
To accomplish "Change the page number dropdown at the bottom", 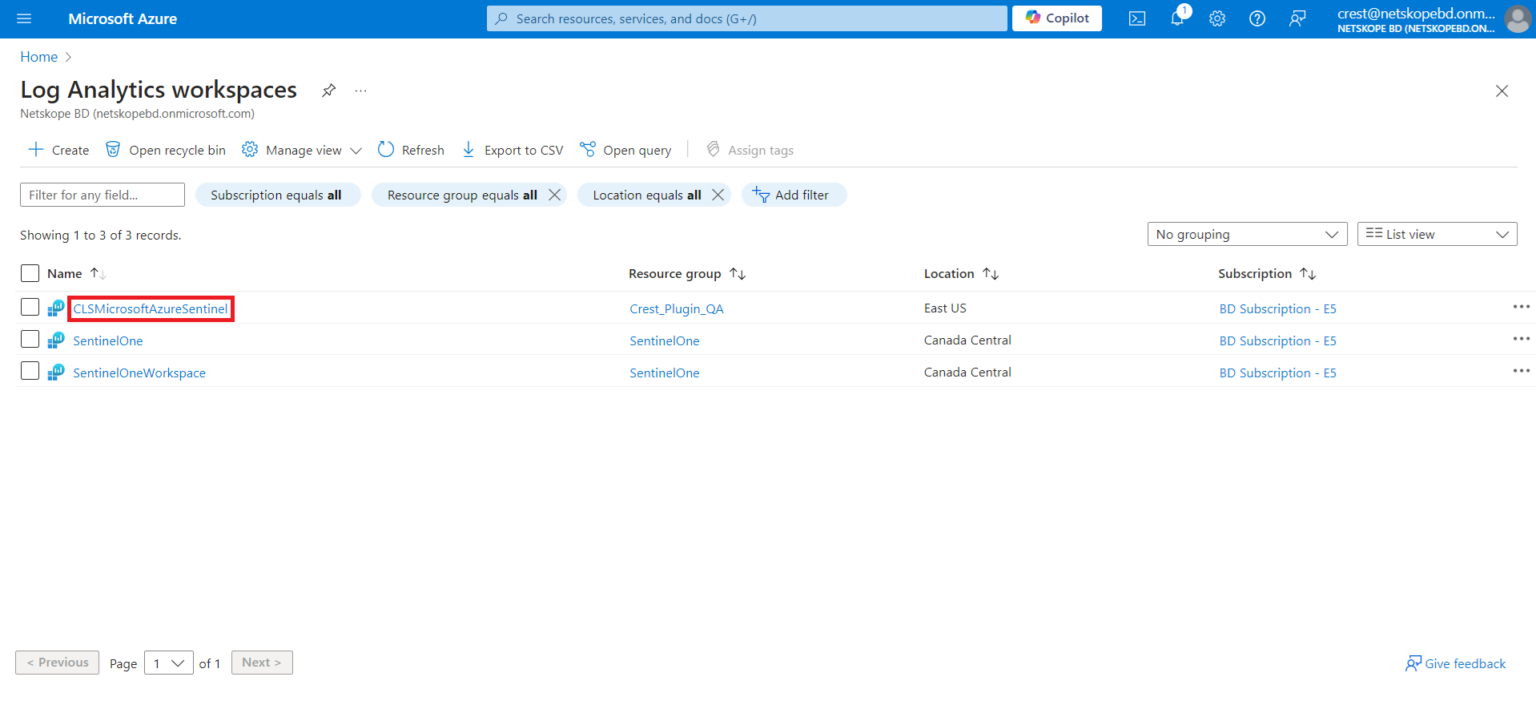I will (168, 662).
